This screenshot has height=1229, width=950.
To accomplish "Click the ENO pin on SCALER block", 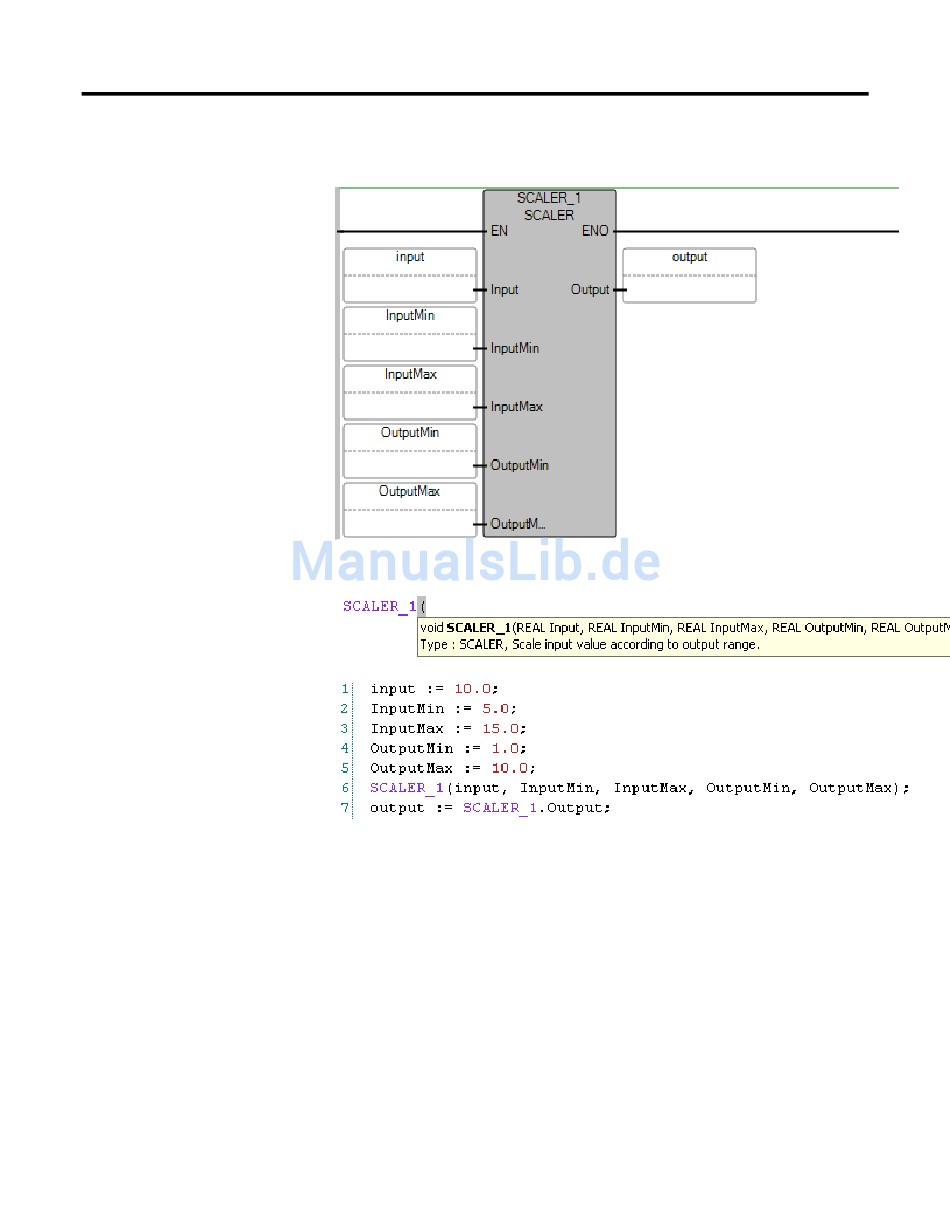I will (x=595, y=231).
